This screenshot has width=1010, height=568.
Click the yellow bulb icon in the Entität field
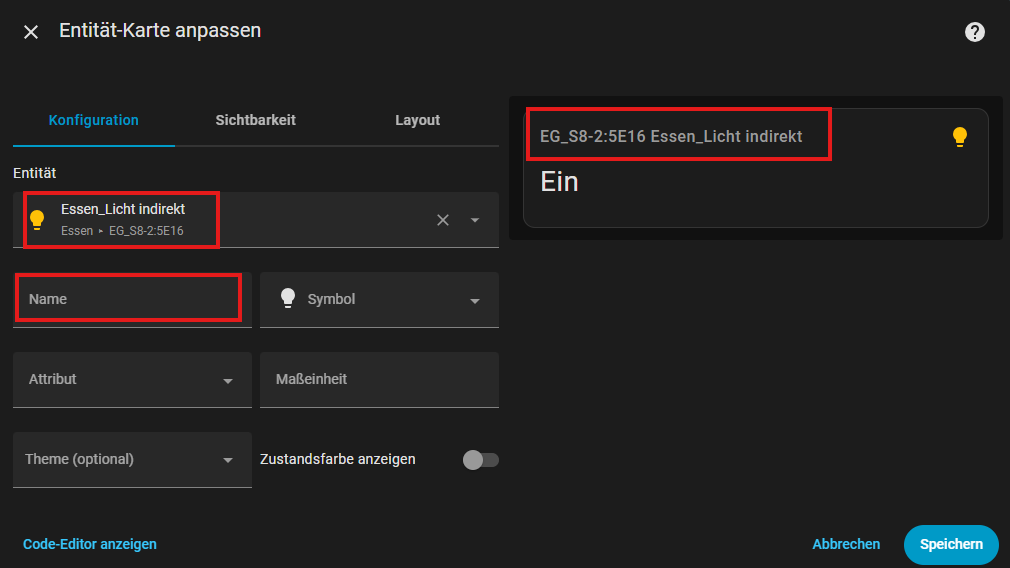[38, 220]
